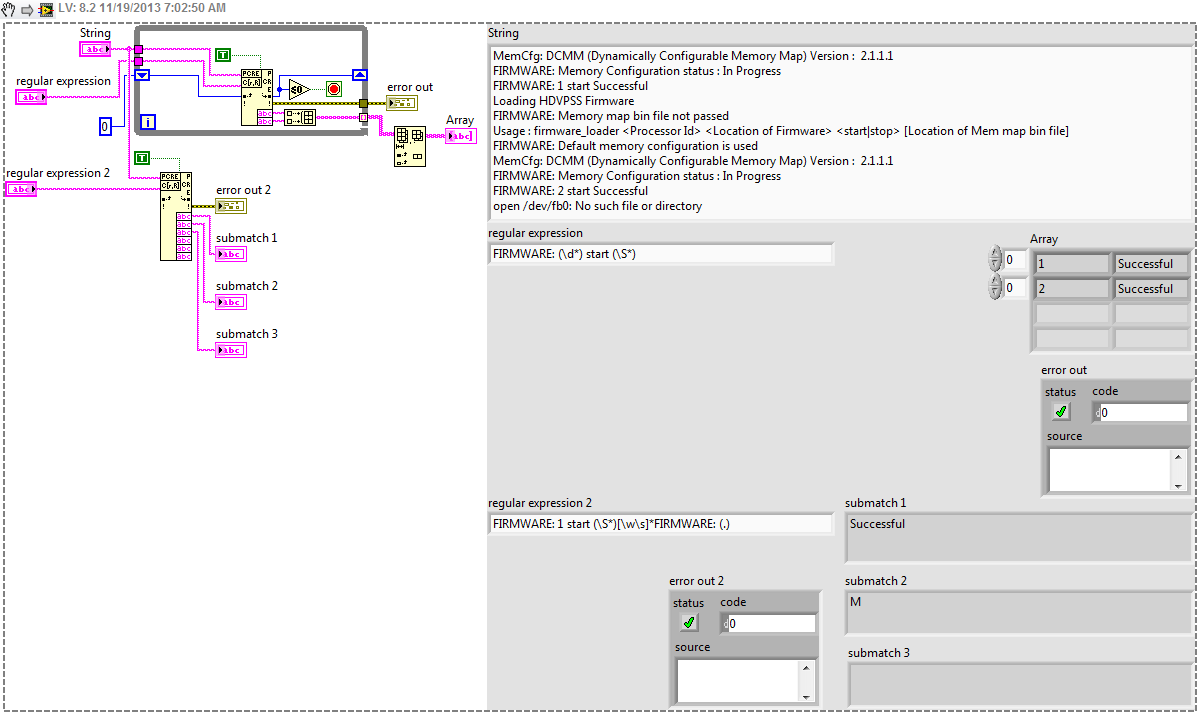Click the empty submatch 3 indicator box
Viewport: 1200px width, 715px height.
[1019, 685]
